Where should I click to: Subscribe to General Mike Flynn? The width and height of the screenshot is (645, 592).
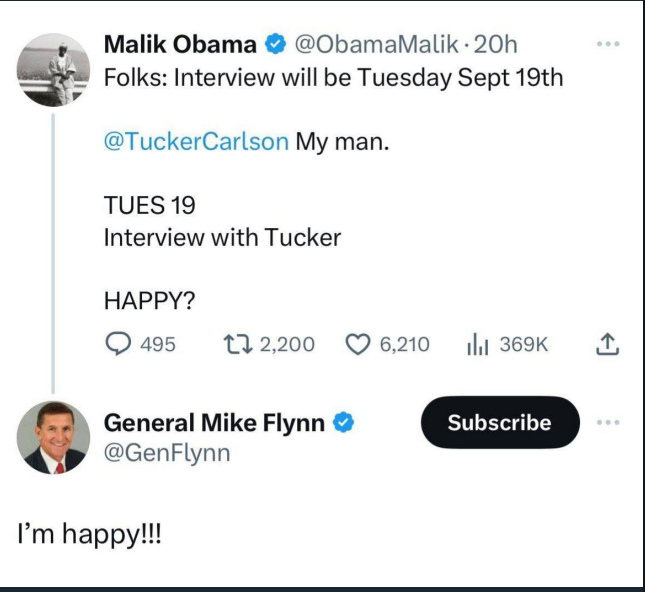(499, 423)
